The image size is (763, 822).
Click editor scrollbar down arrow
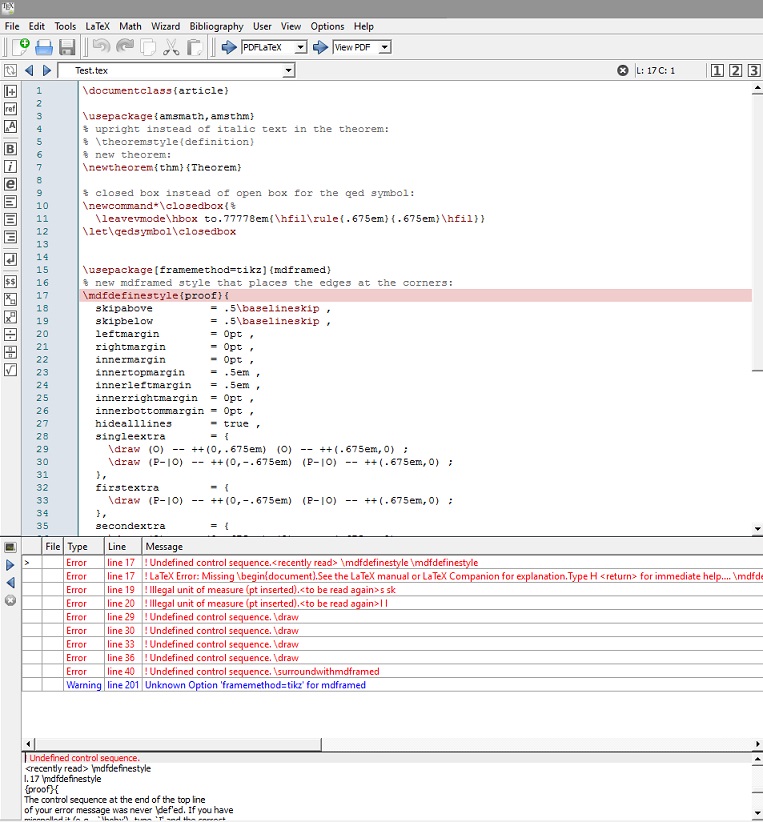[x=757, y=529]
